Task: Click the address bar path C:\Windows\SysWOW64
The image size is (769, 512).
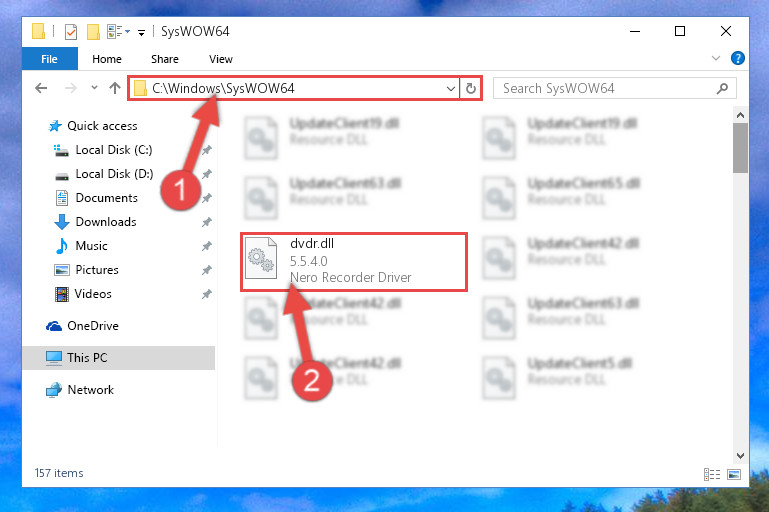Action: pos(223,88)
